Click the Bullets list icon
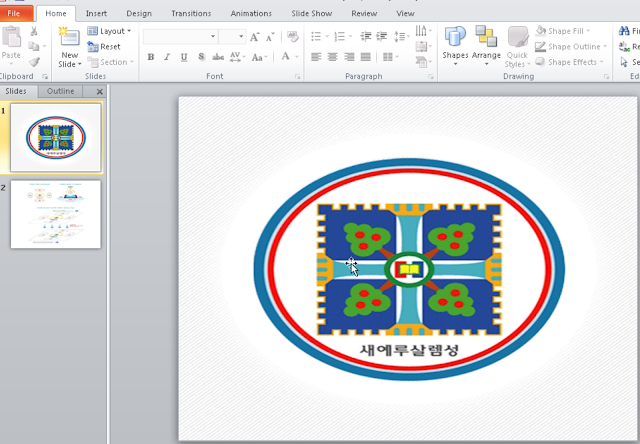 316,37
